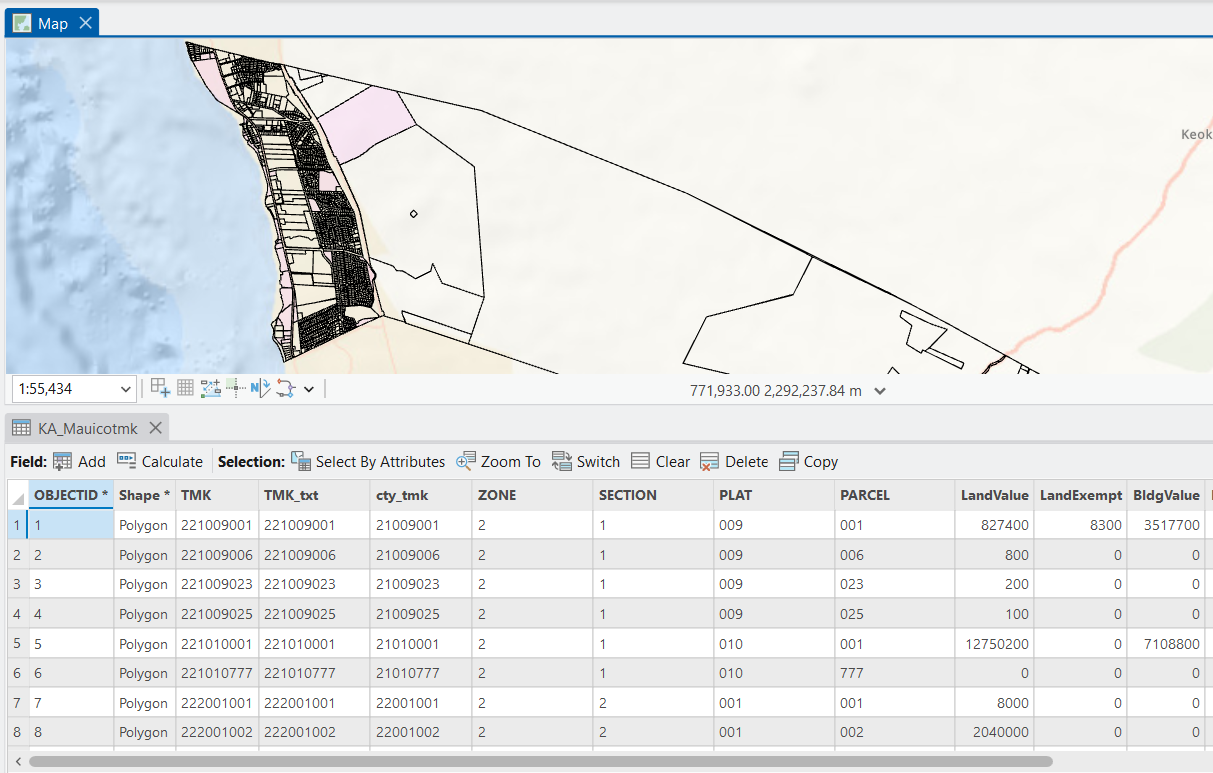Image resolution: width=1213 pixels, height=773 pixels.
Task: Click the BldgValue column header
Action: click(x=1166, y=495)
